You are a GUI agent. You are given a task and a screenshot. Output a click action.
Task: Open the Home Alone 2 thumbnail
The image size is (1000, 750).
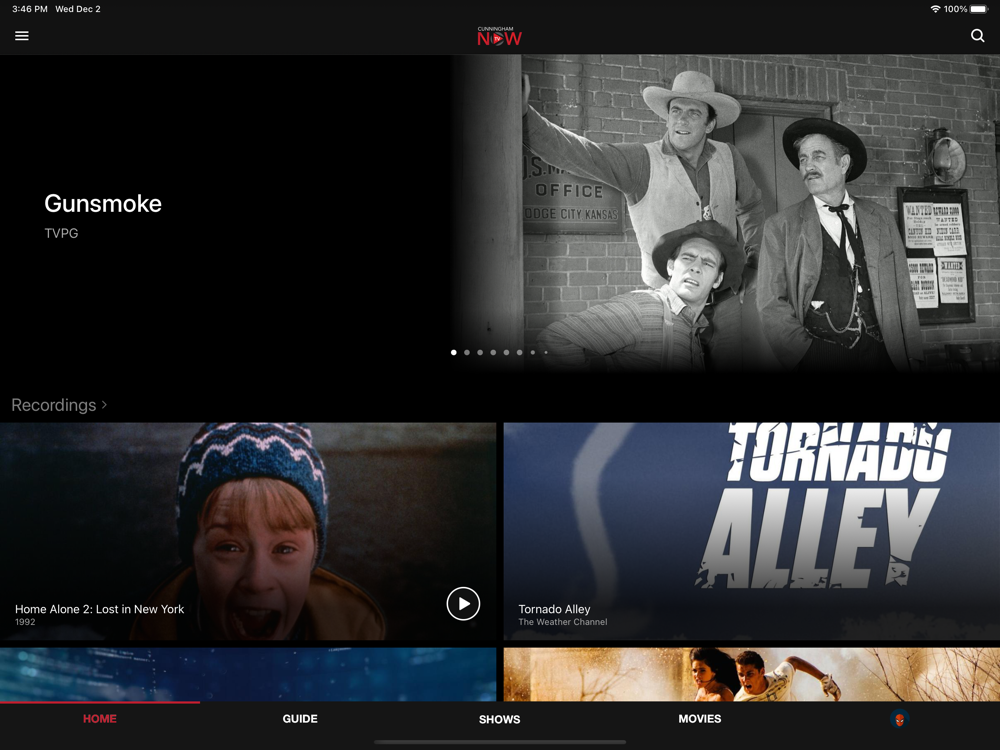[248, 531]
